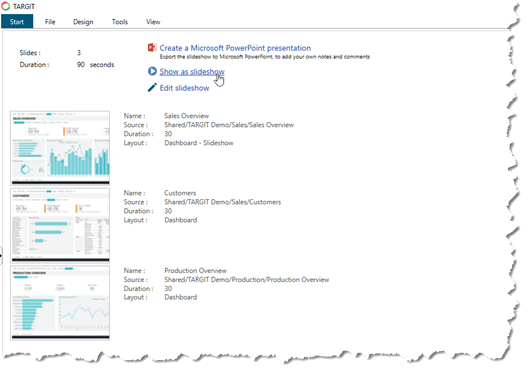The height and width of the screenshot is (372, 529).
Task: Click the PowerPoint export icon
Action: [x=152, y=48]
